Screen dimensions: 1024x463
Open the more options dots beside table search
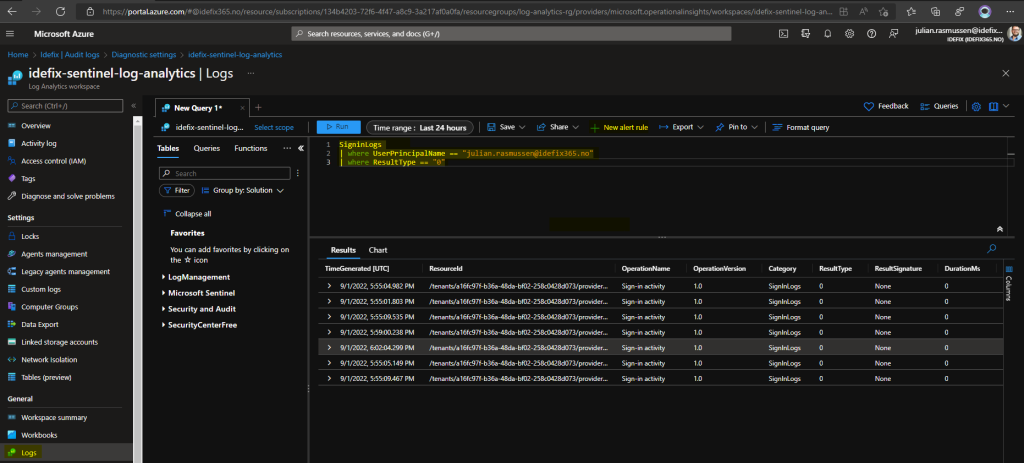(298, 173)
